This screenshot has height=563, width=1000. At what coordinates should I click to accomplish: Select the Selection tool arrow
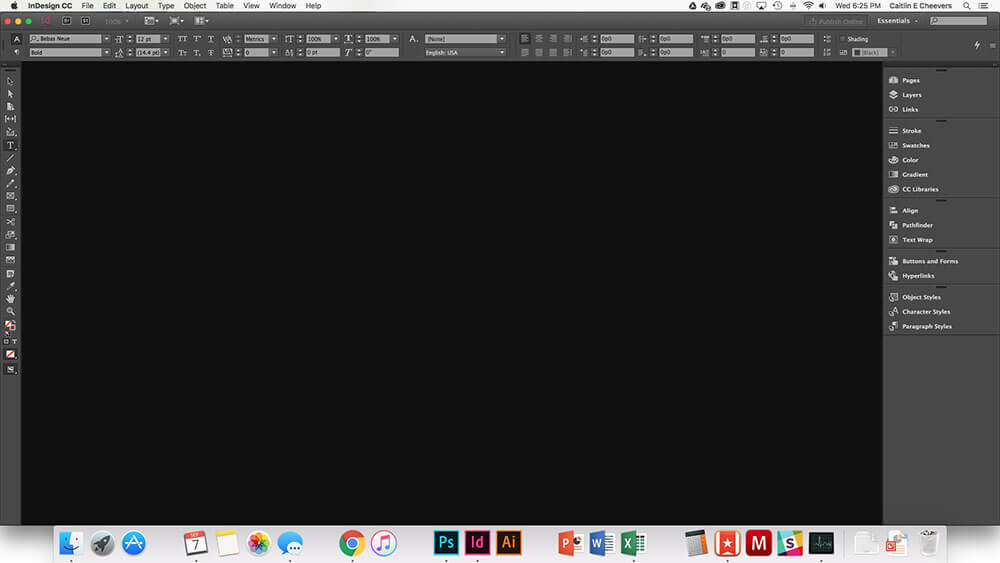[x=10, y=81]
